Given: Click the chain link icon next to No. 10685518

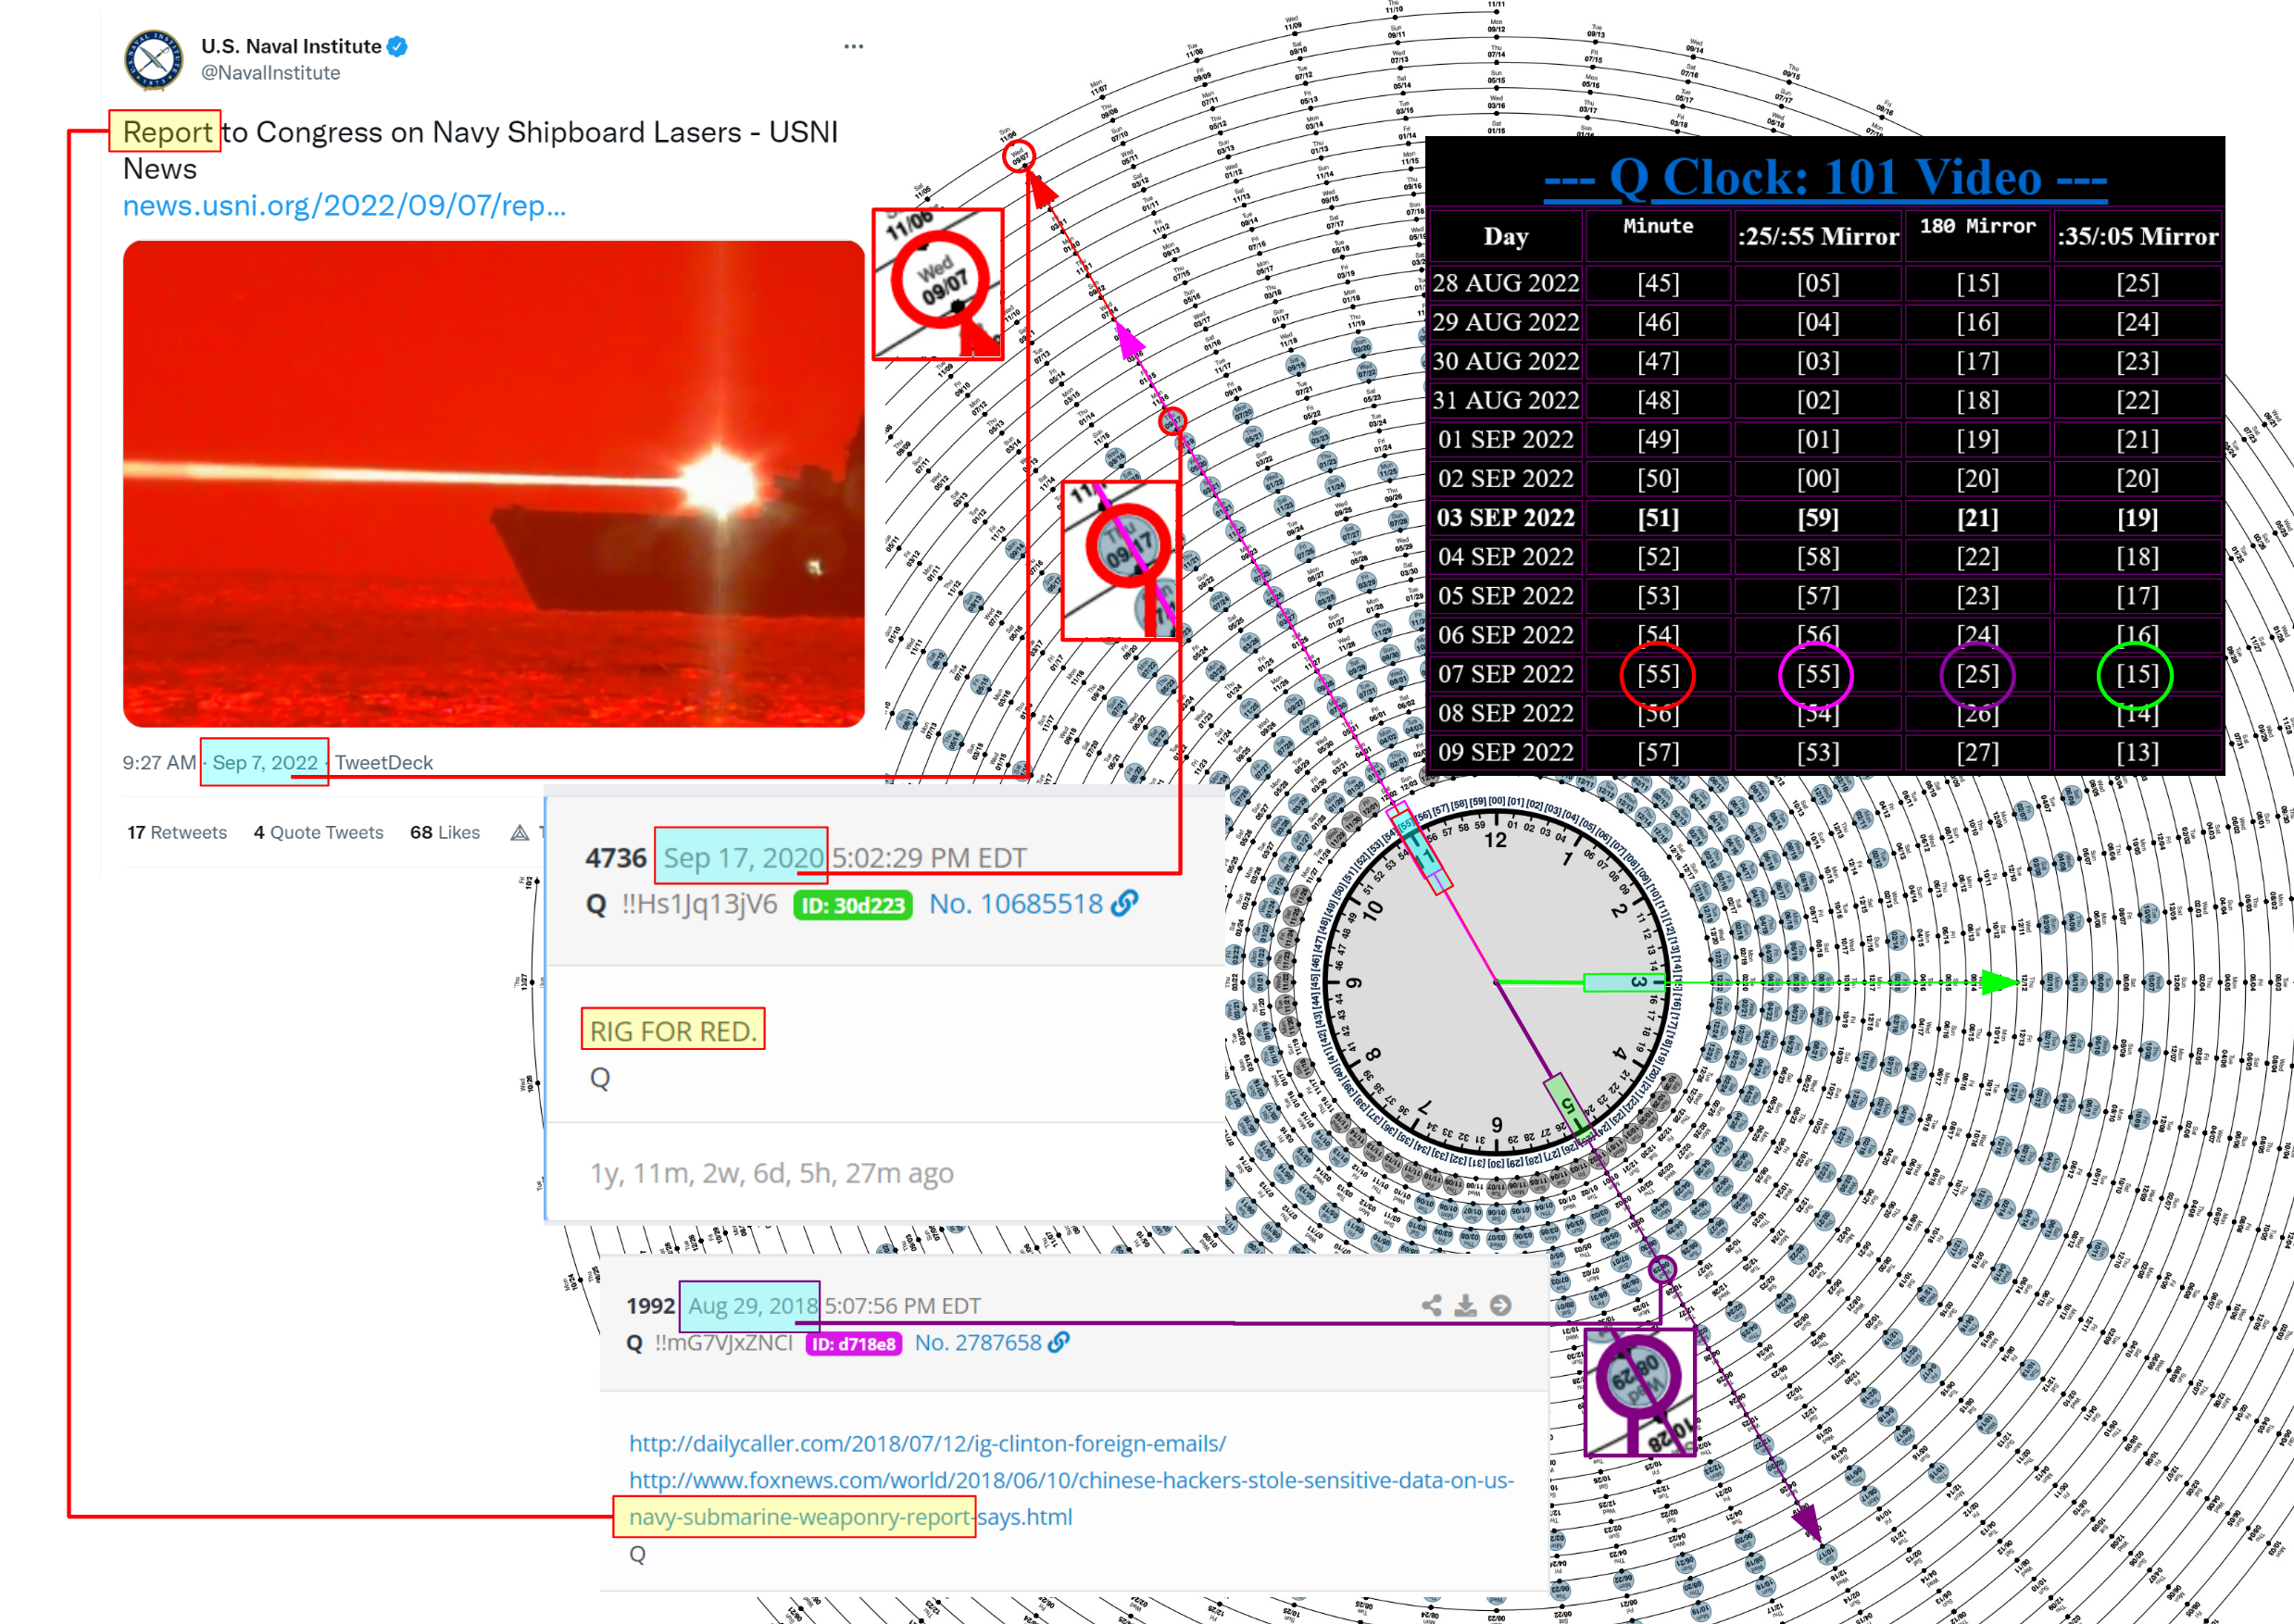Looking at the screenshot, I should coord(1125,904).
